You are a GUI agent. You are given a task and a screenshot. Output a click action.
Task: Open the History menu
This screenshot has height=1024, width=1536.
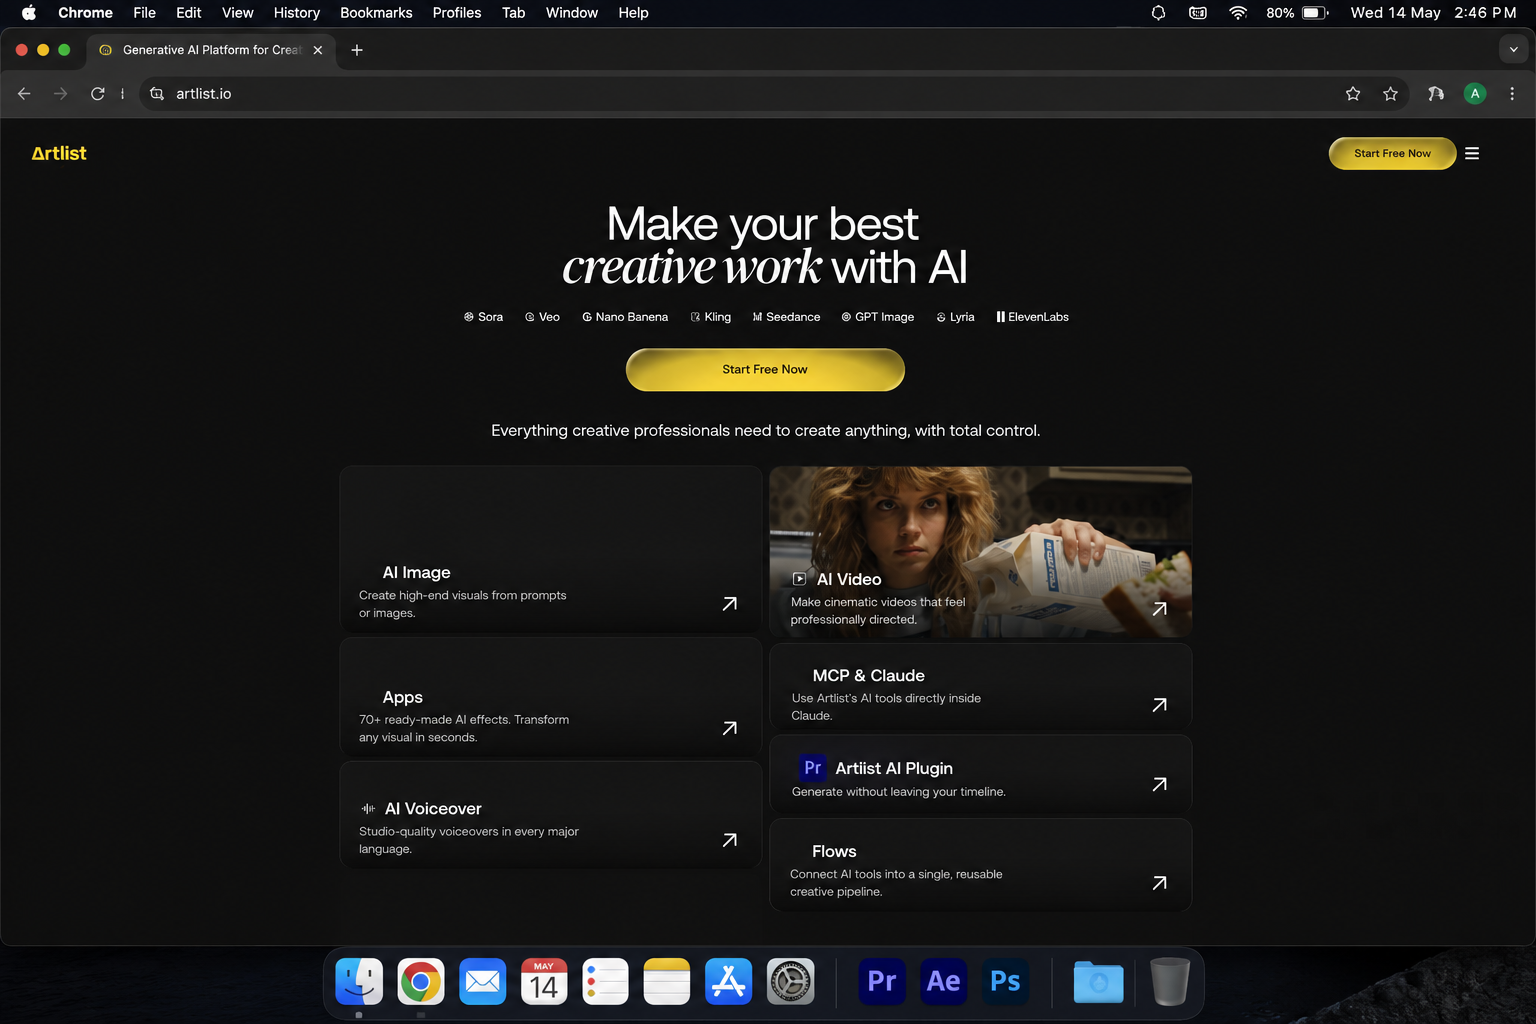click(297, 13)
